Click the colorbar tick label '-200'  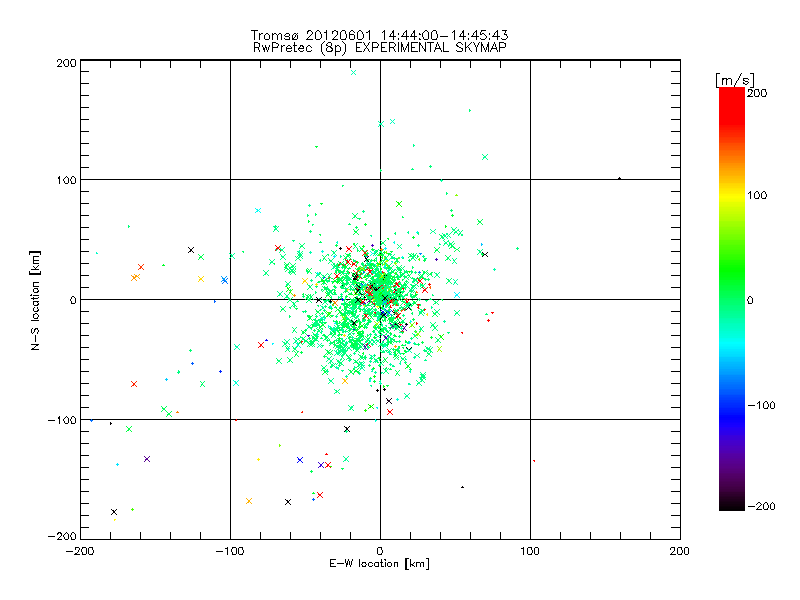click(x=761, y=506)
